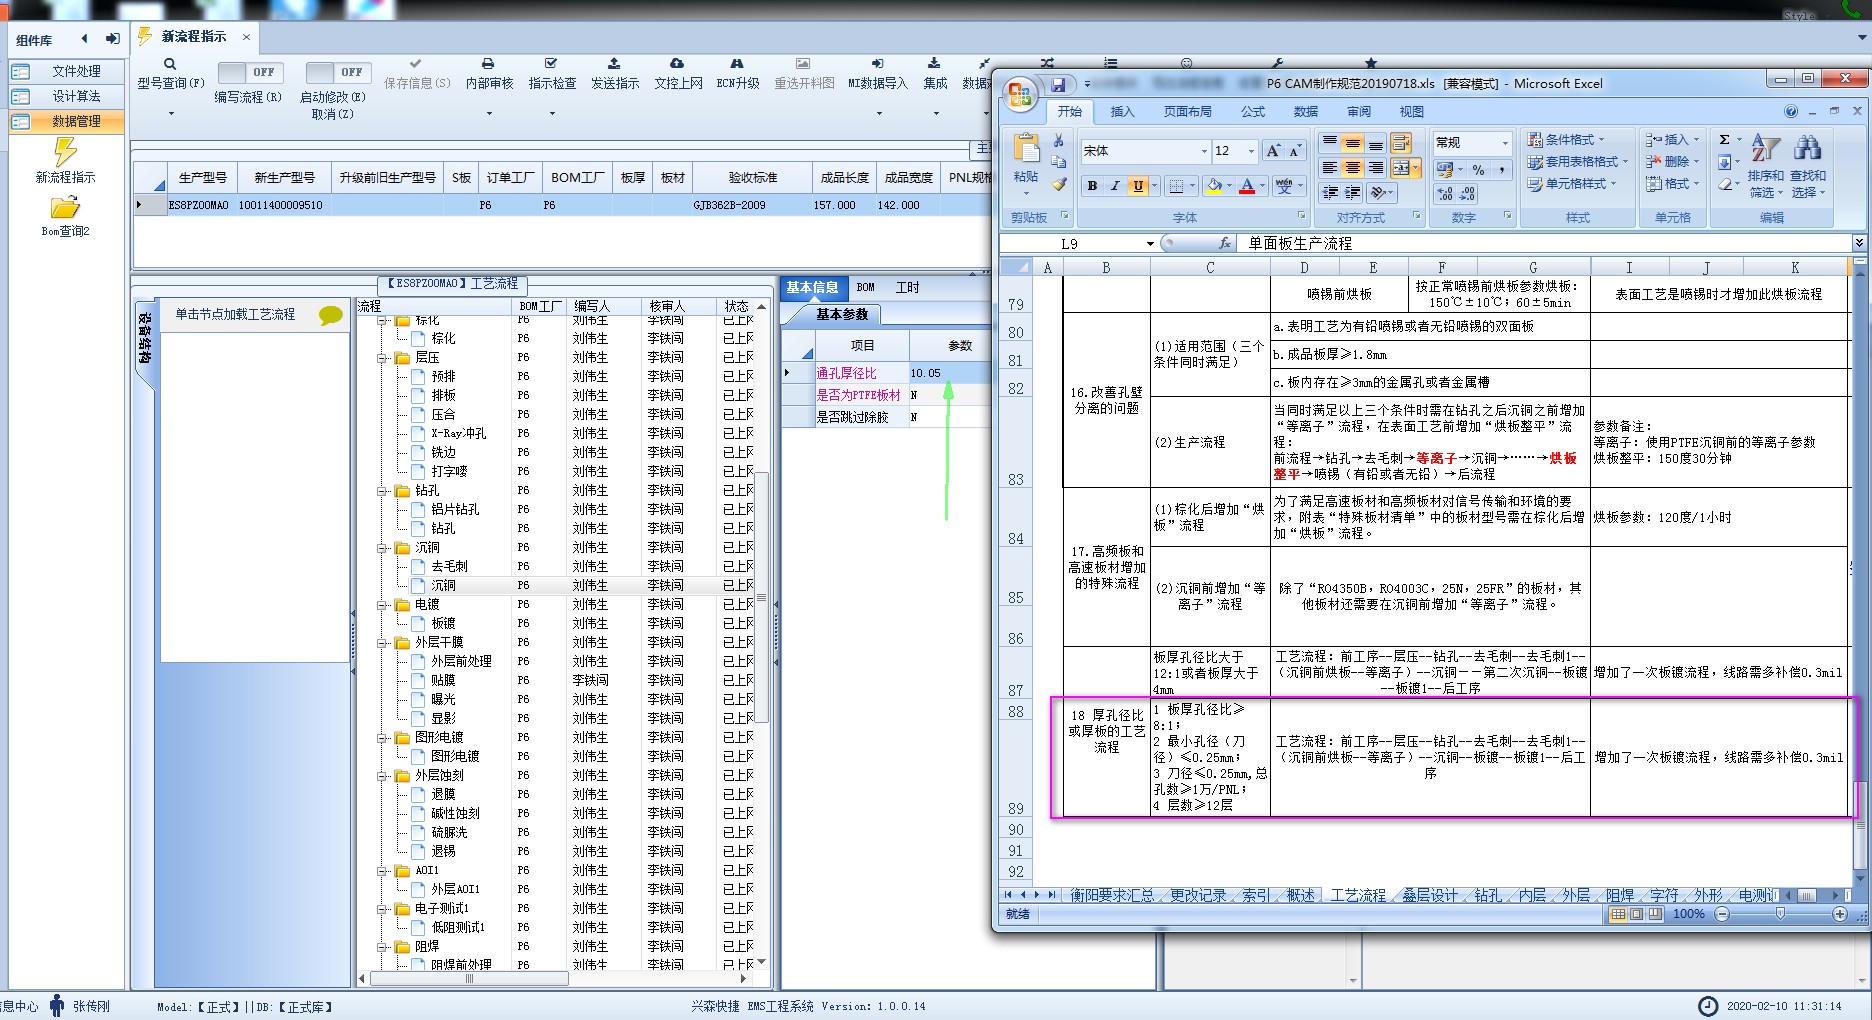Viewport: 1872px width, 1020px height.
Task: Close the 新流程指示 tab
Action: 246,37
